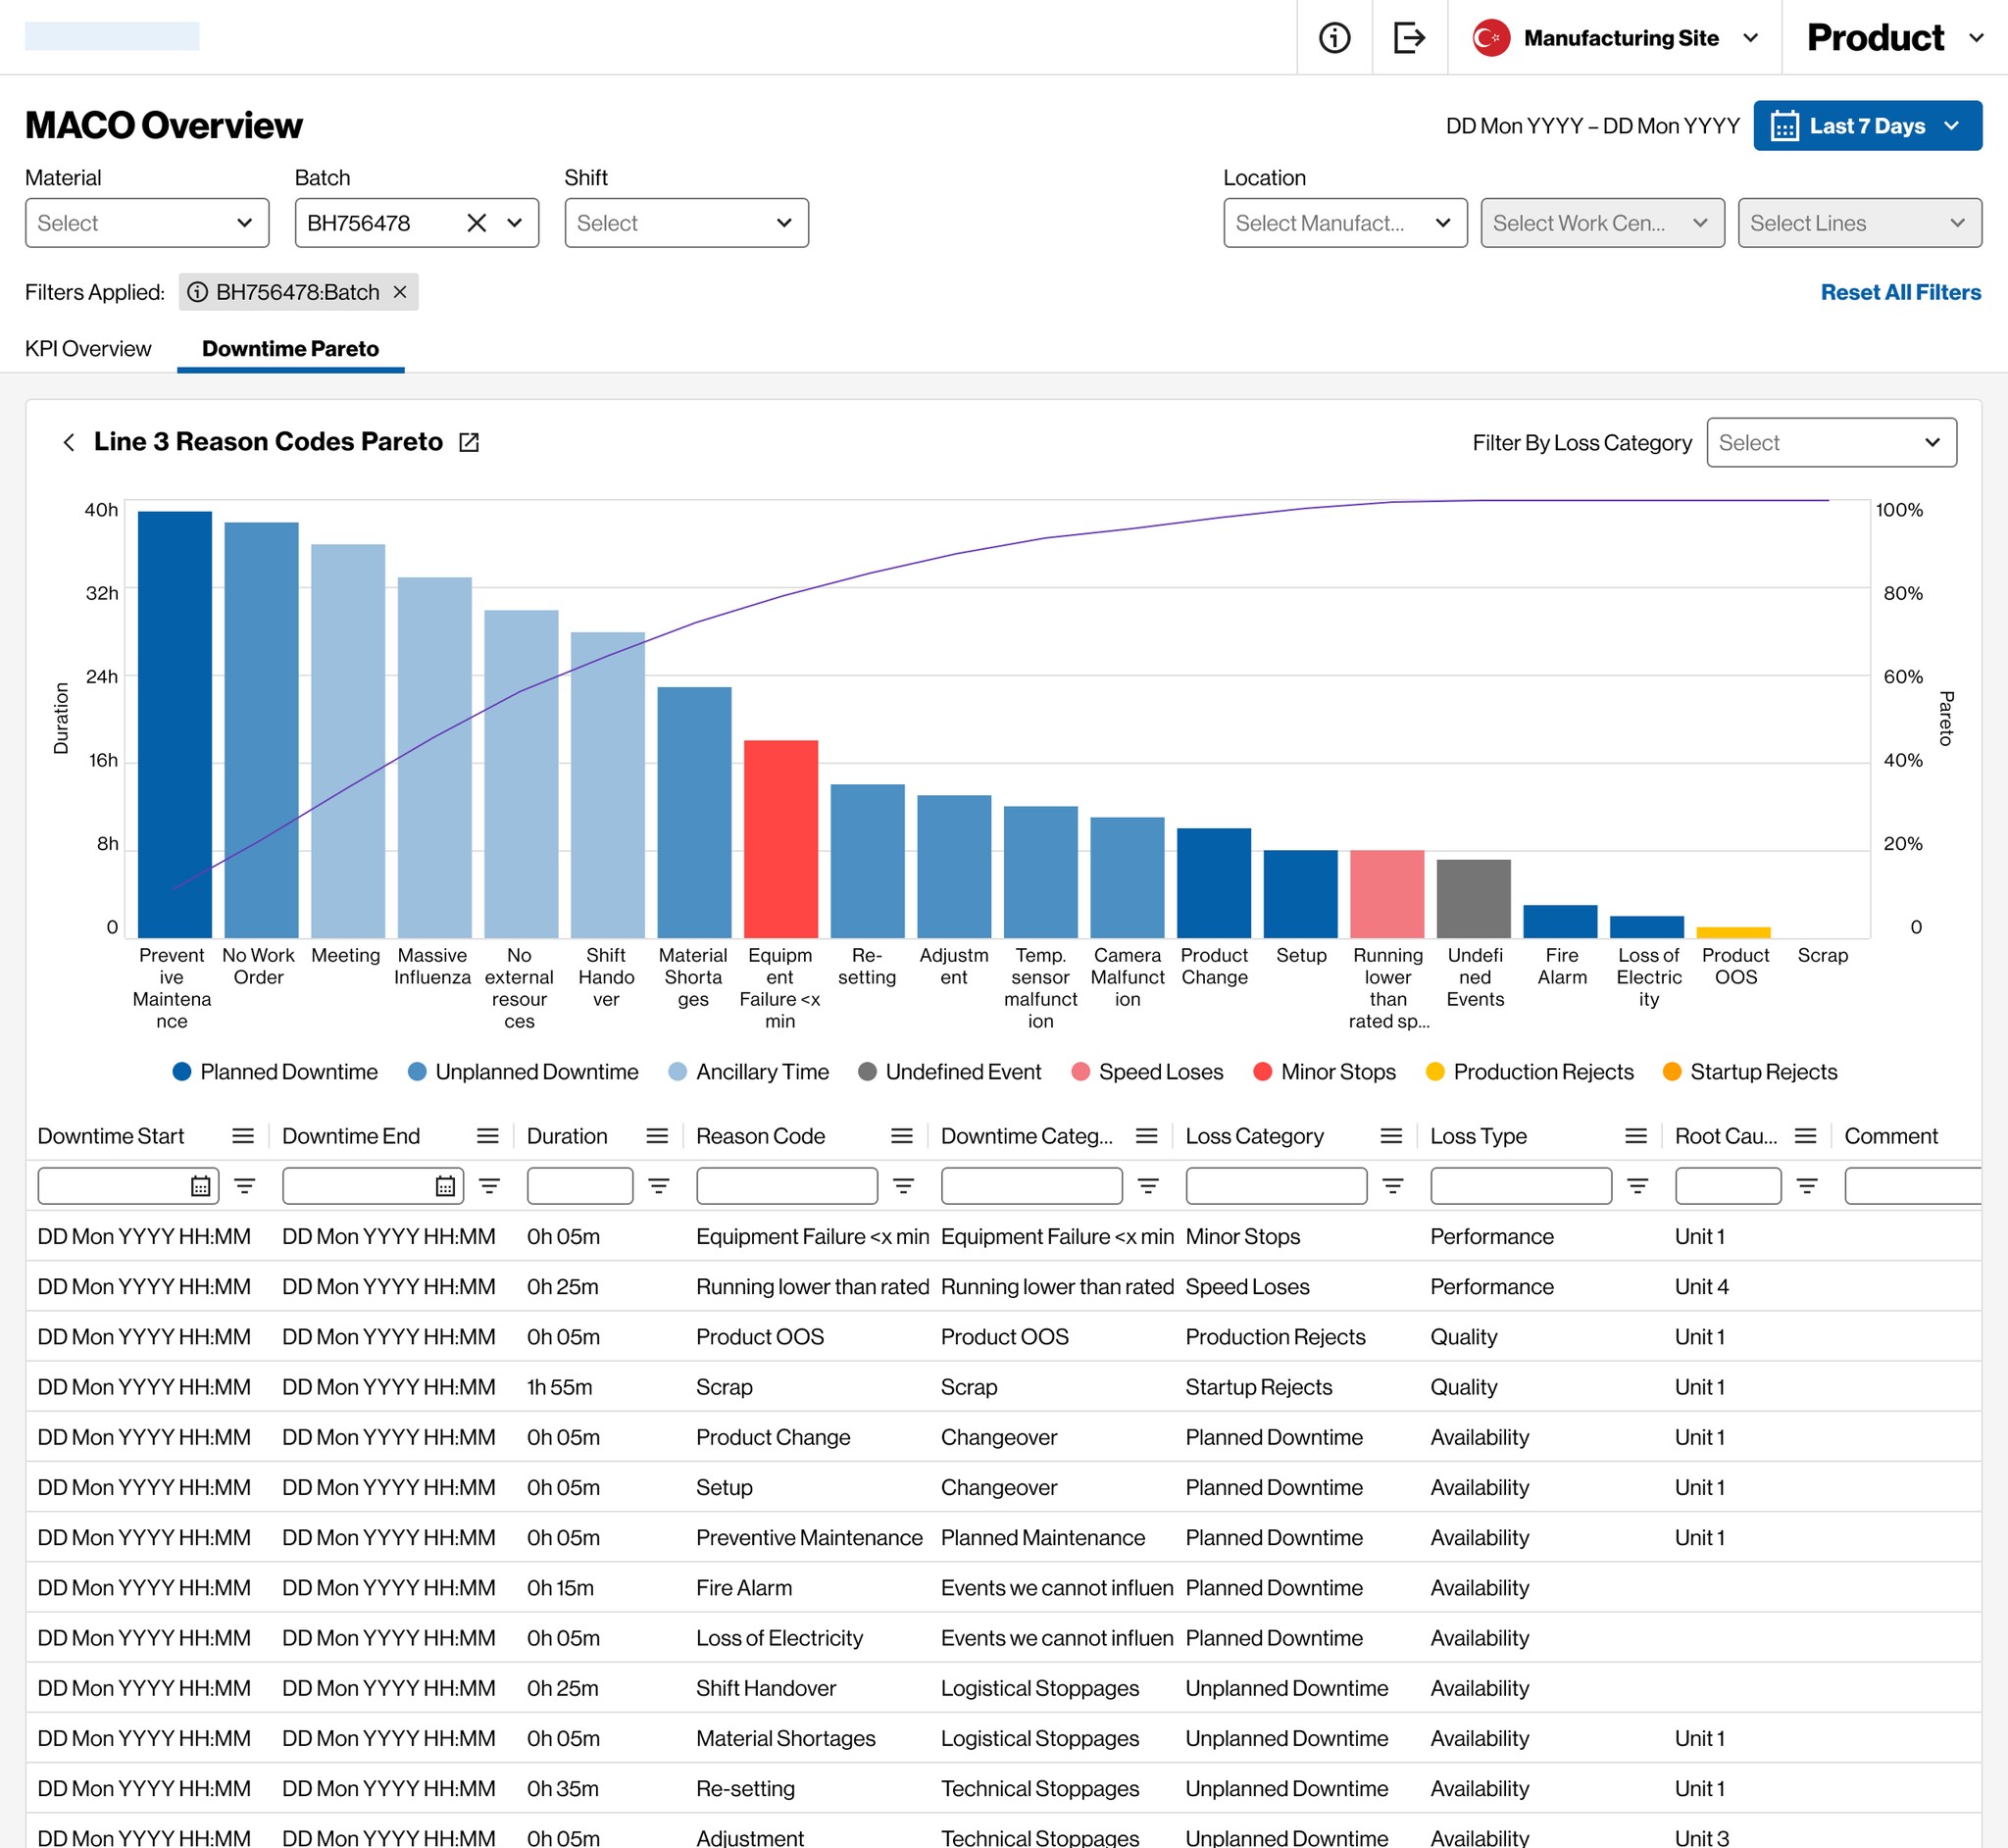Open Reason Code column menu icon
Image resolution: width=2008 pixels, height=1848 pixels.
pos(902,1136)
